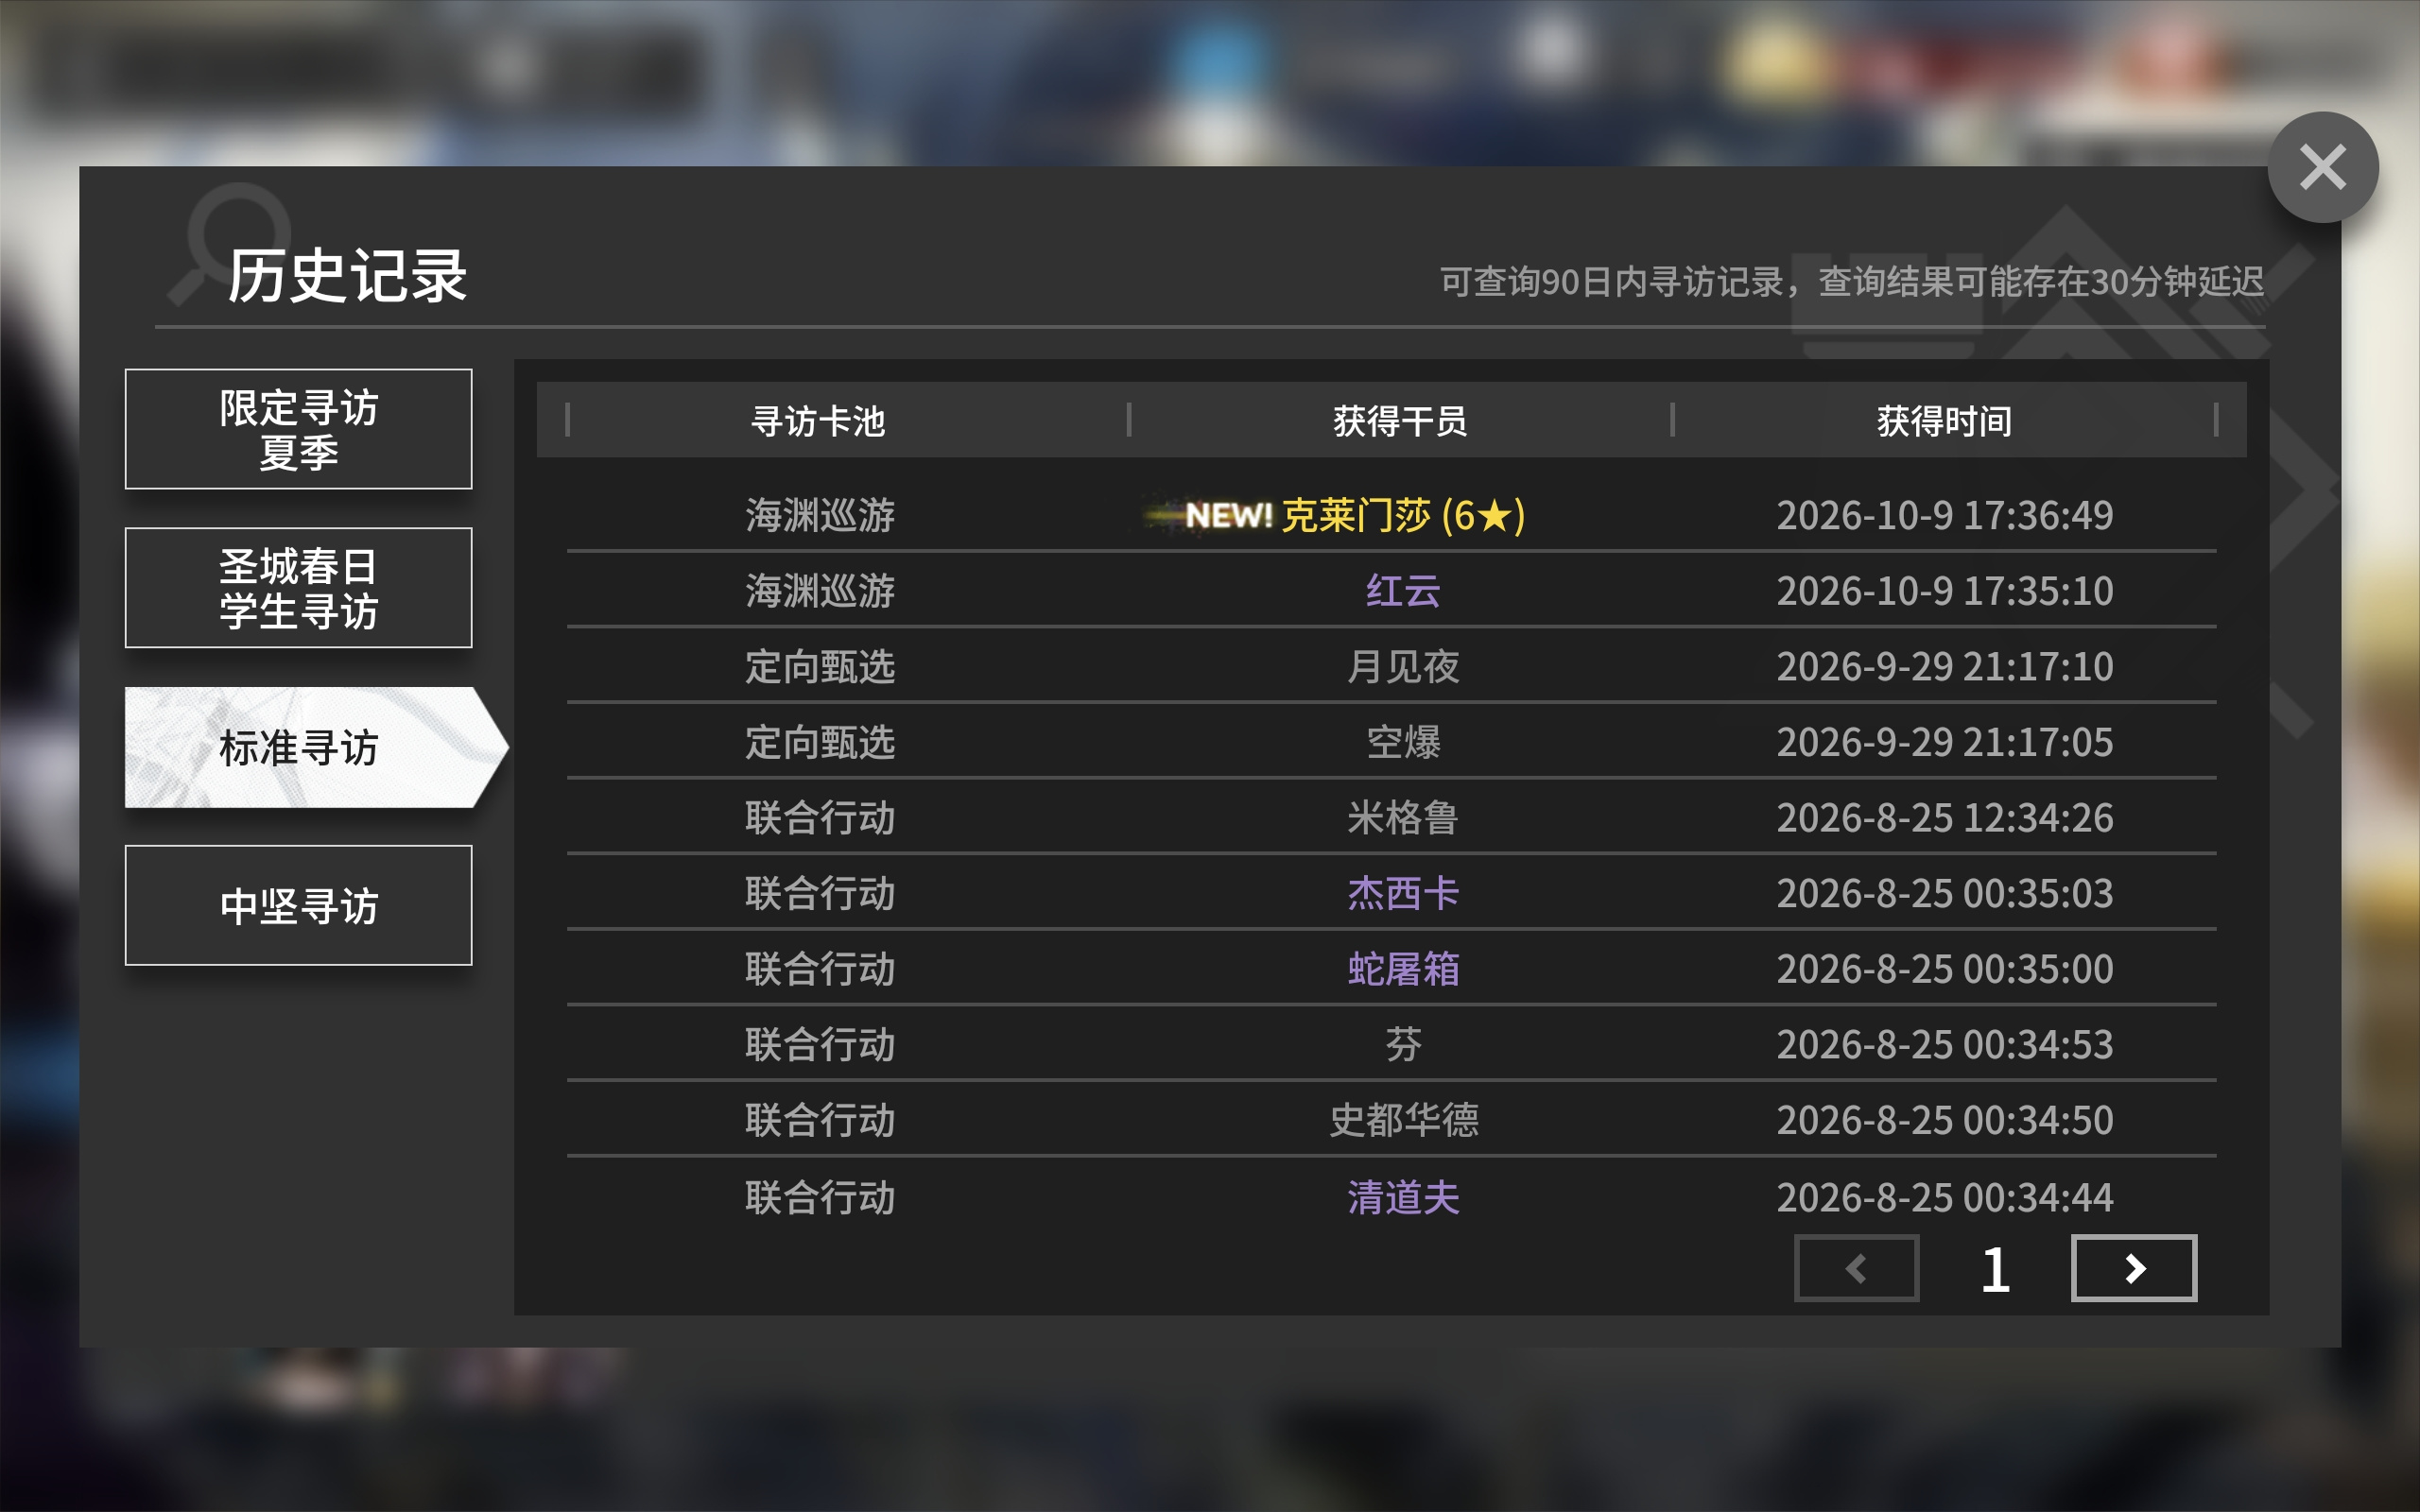The image size is (2420, 1512).
Task: Click operator name 红云
Action: (1403, 591)
